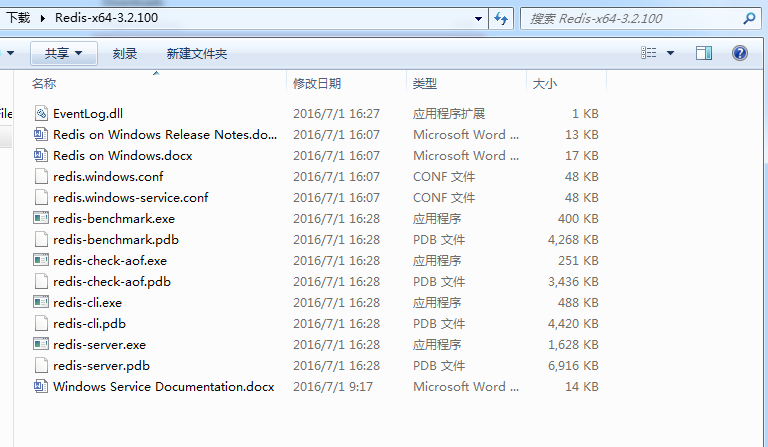This screenshot has width=768, height=447.
Task: Open the help question mark icon
Action: (740, 53)
